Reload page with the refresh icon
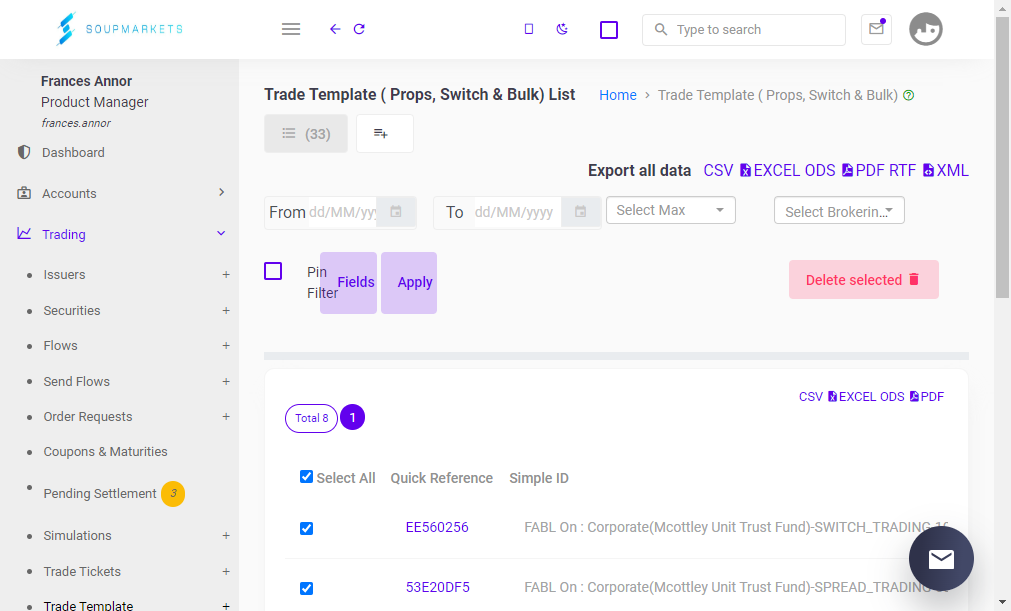 pyautogui.click(x=359, y=29)
